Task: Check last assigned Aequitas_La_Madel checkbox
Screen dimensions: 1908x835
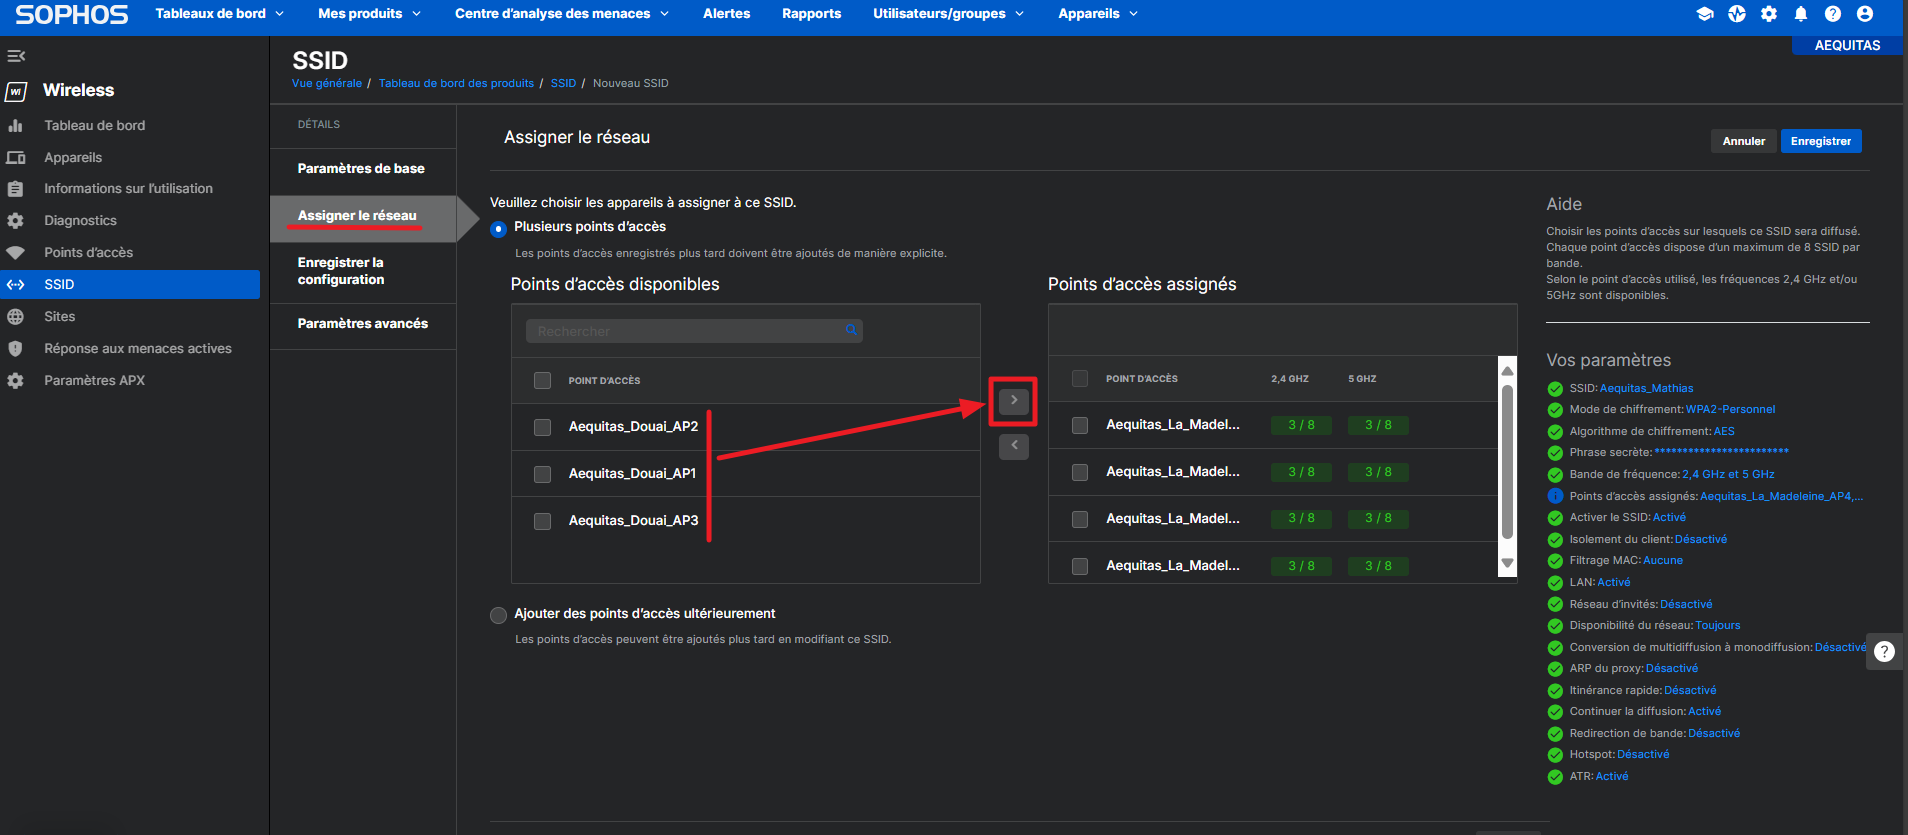Action: click(x=1080, y=566)
